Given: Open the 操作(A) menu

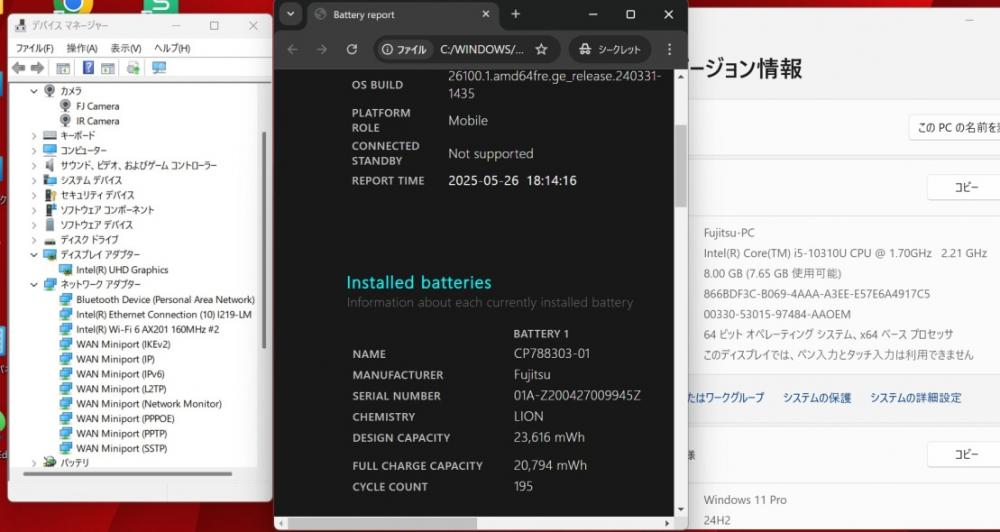Looking at the screenshot, I should pyautogui.click(x=82, y=48).
